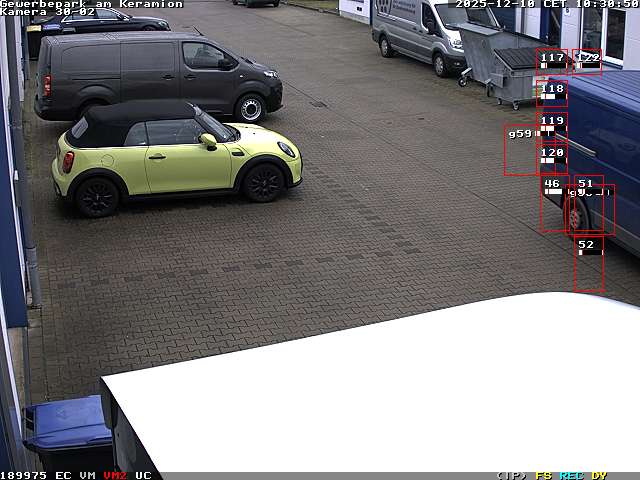This screenshot has height=480, width=640.
Task: Select the tracking marker labeled 122
Action: tap(588, 59)
